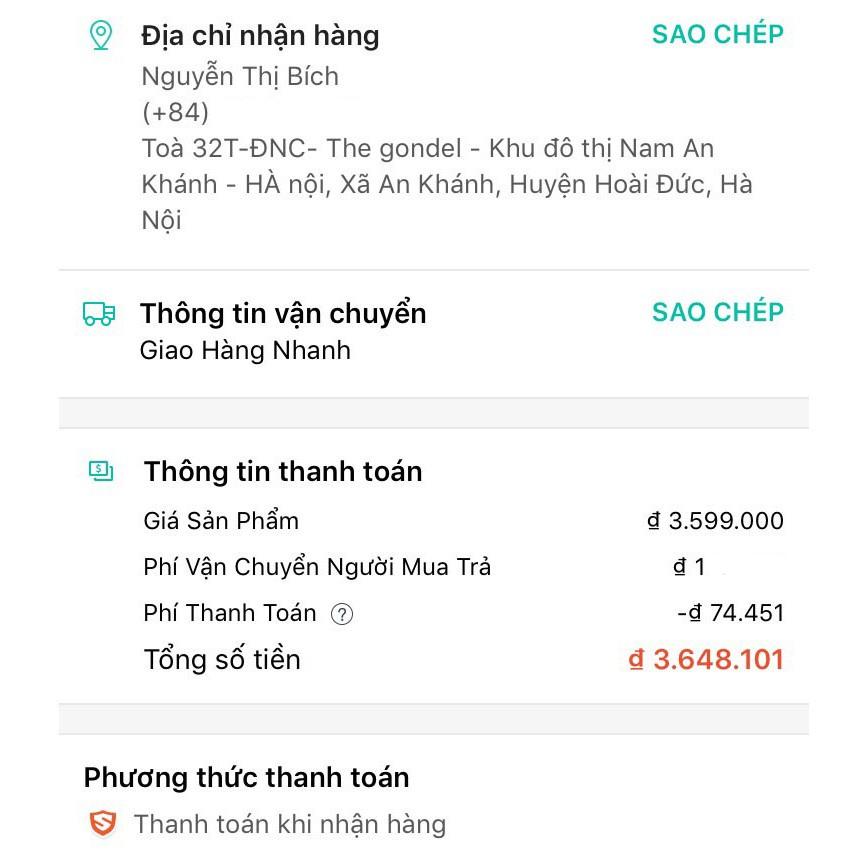Click the recipient name Nguyễn Thị Bích
868x868 pixels.
pyautogui.click(x=240, y=76)
